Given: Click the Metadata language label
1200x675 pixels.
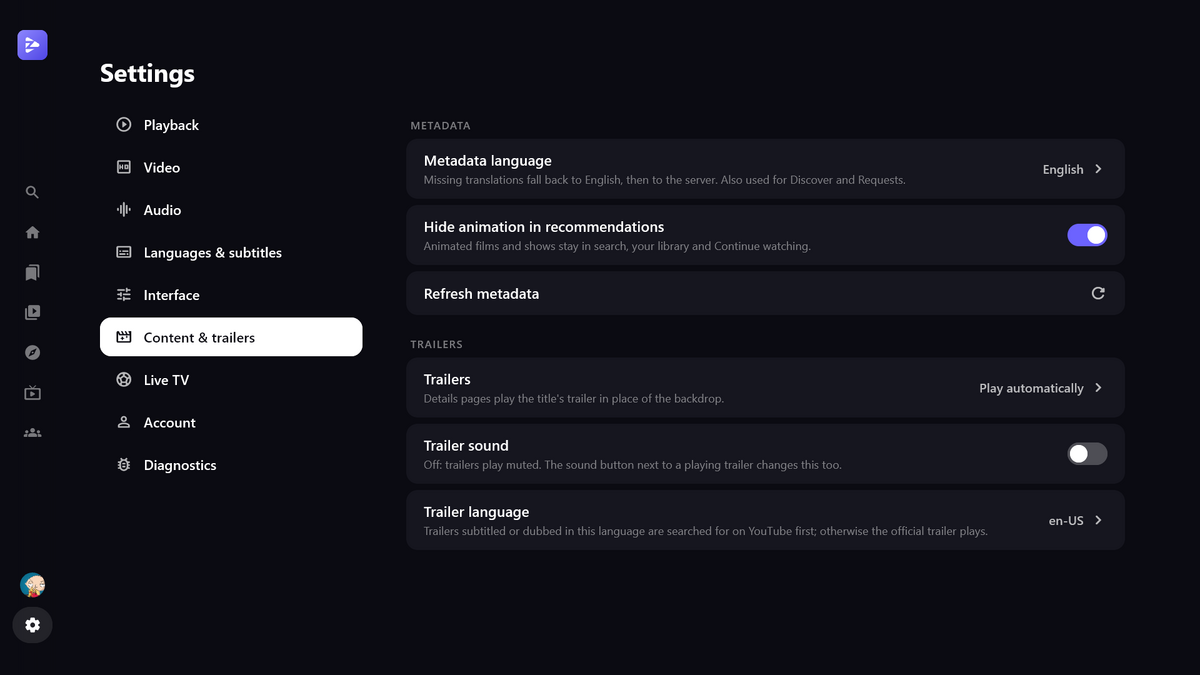Looking at the screenshot, I should [x=487, y=161].
